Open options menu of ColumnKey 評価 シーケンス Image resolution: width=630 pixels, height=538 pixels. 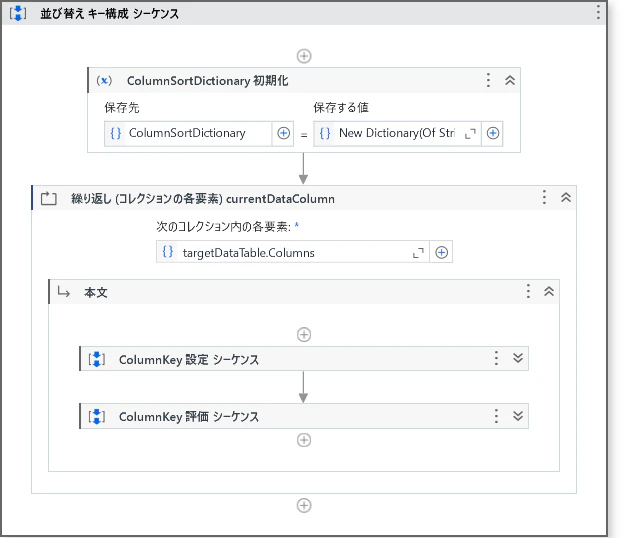pos(496,416)
